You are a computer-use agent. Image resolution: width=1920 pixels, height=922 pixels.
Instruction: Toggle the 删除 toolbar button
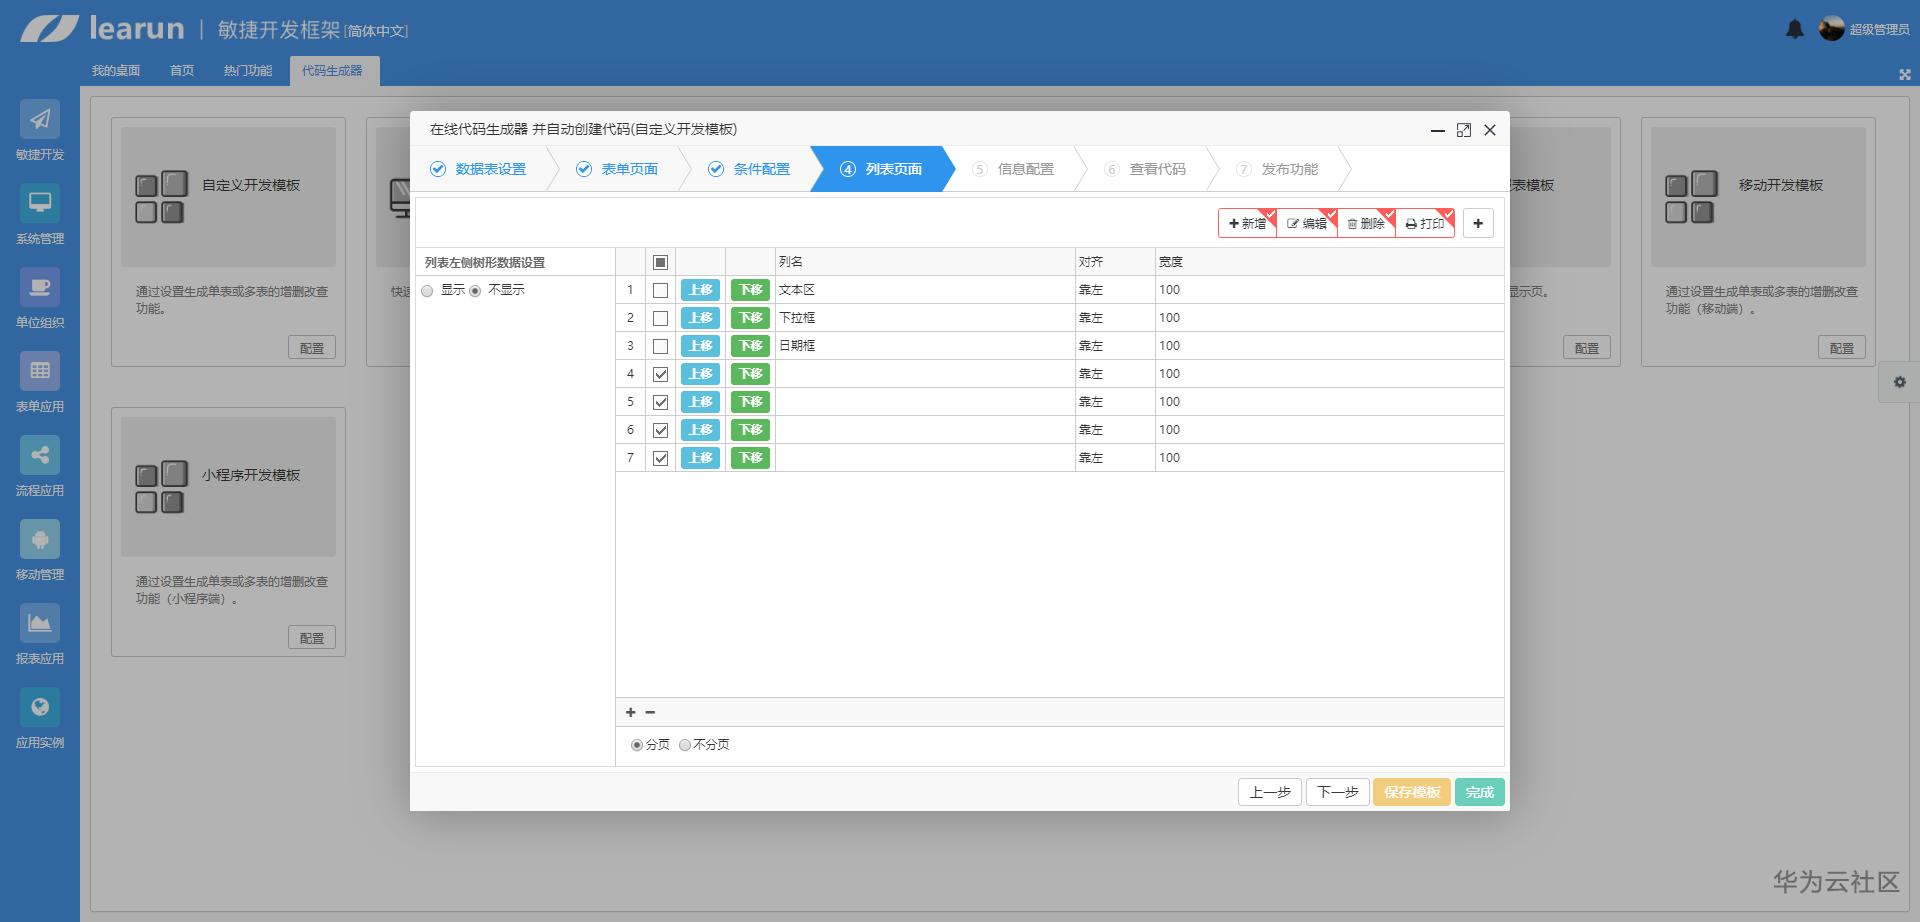1366,224
